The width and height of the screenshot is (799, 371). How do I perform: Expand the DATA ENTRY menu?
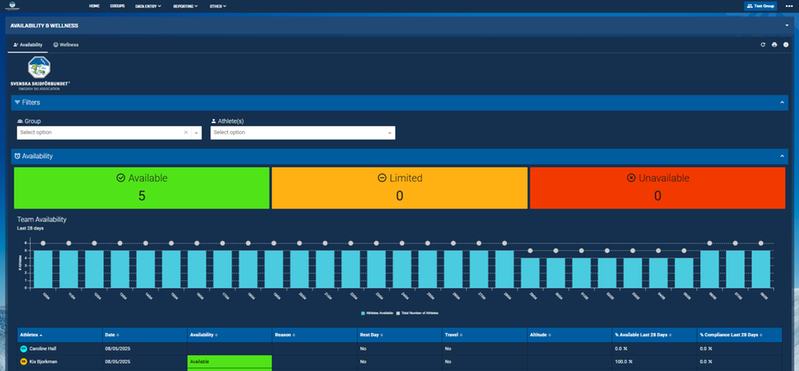[148, 6]
